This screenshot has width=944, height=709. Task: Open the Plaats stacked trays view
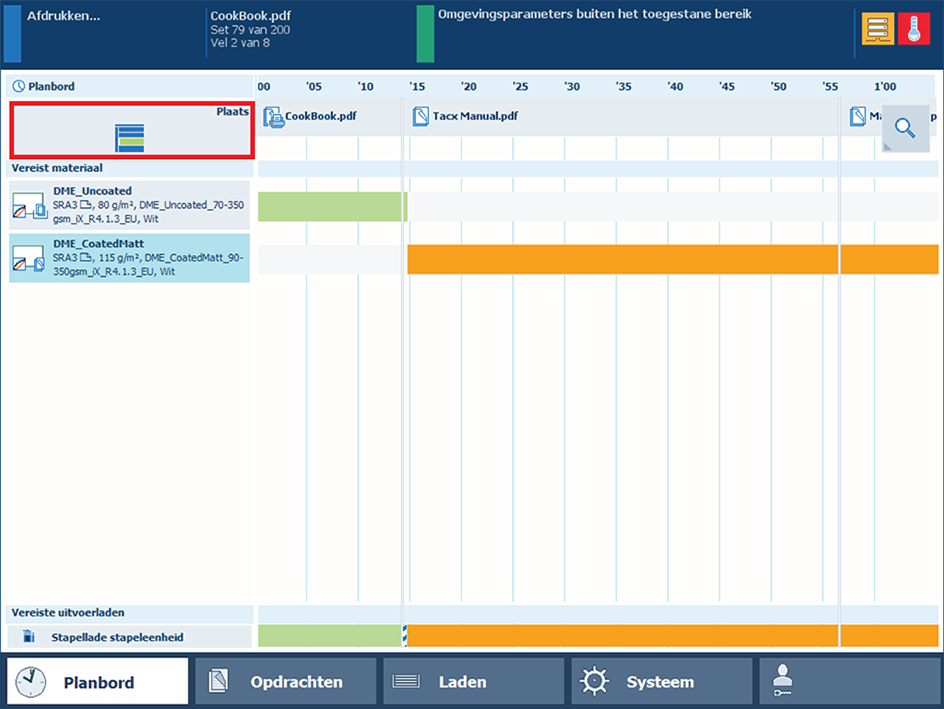132,130
